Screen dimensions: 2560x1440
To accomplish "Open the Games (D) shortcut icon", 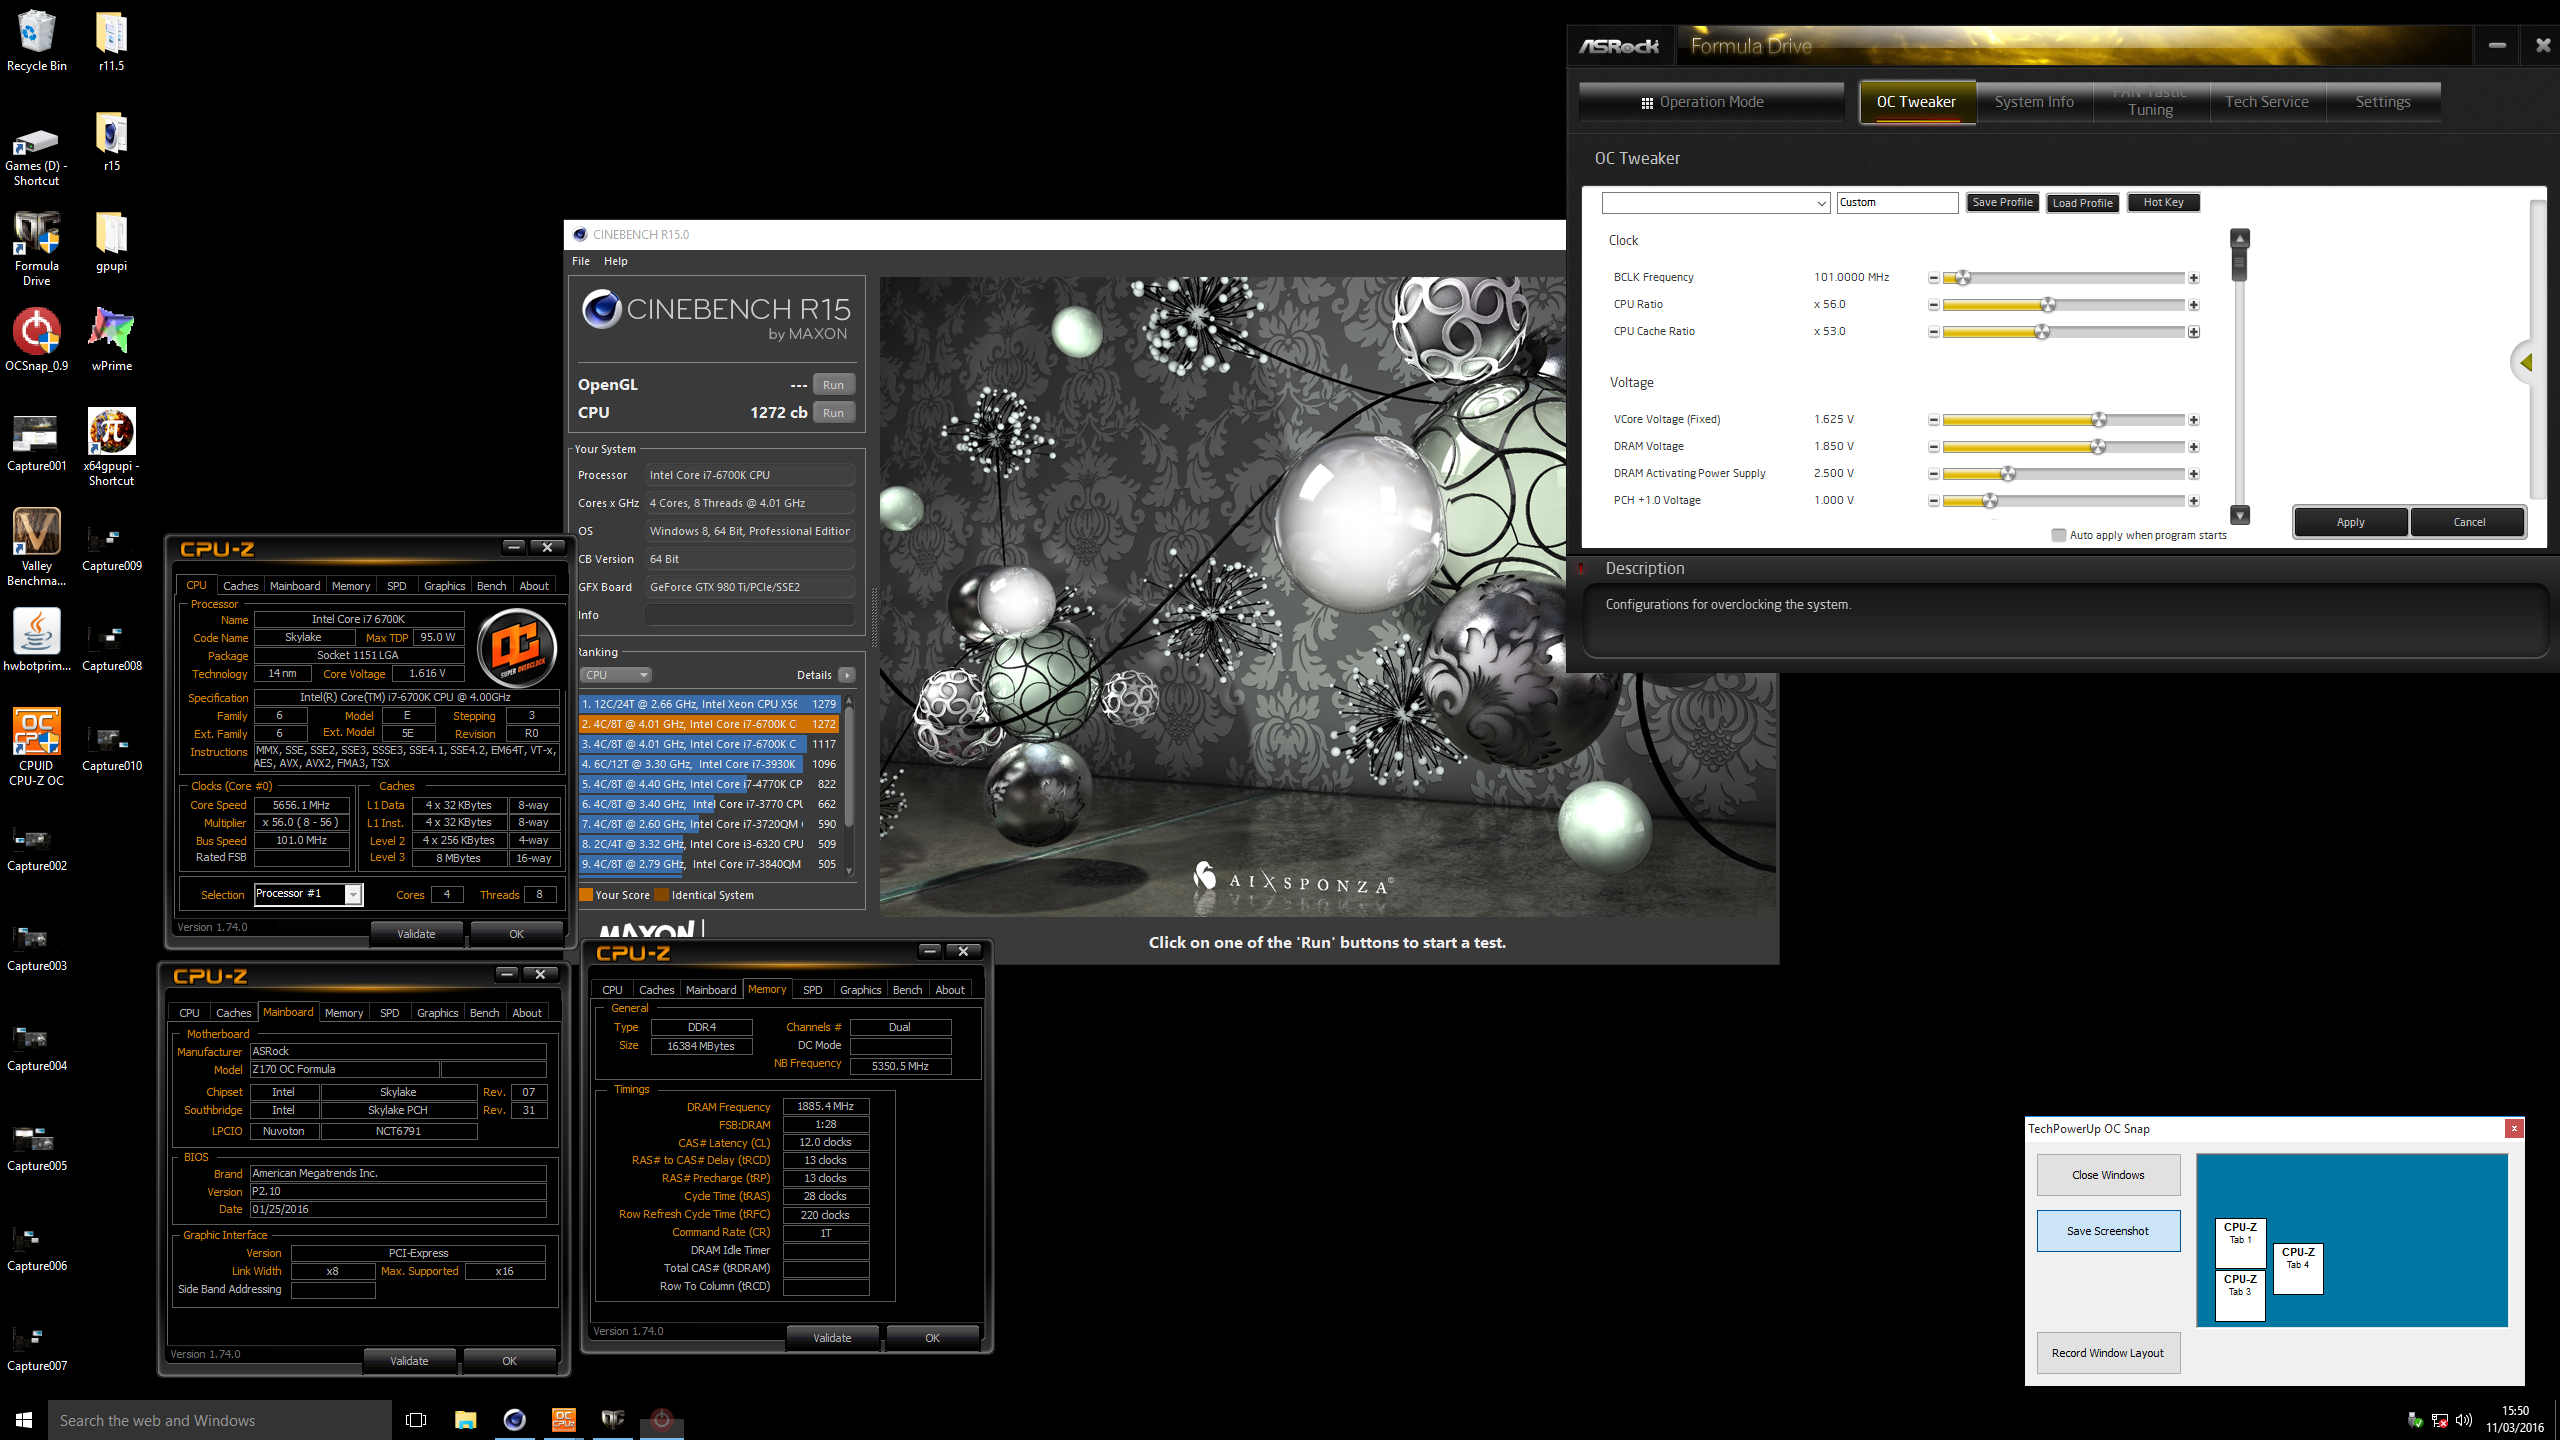I will click(x=37, y=156).
